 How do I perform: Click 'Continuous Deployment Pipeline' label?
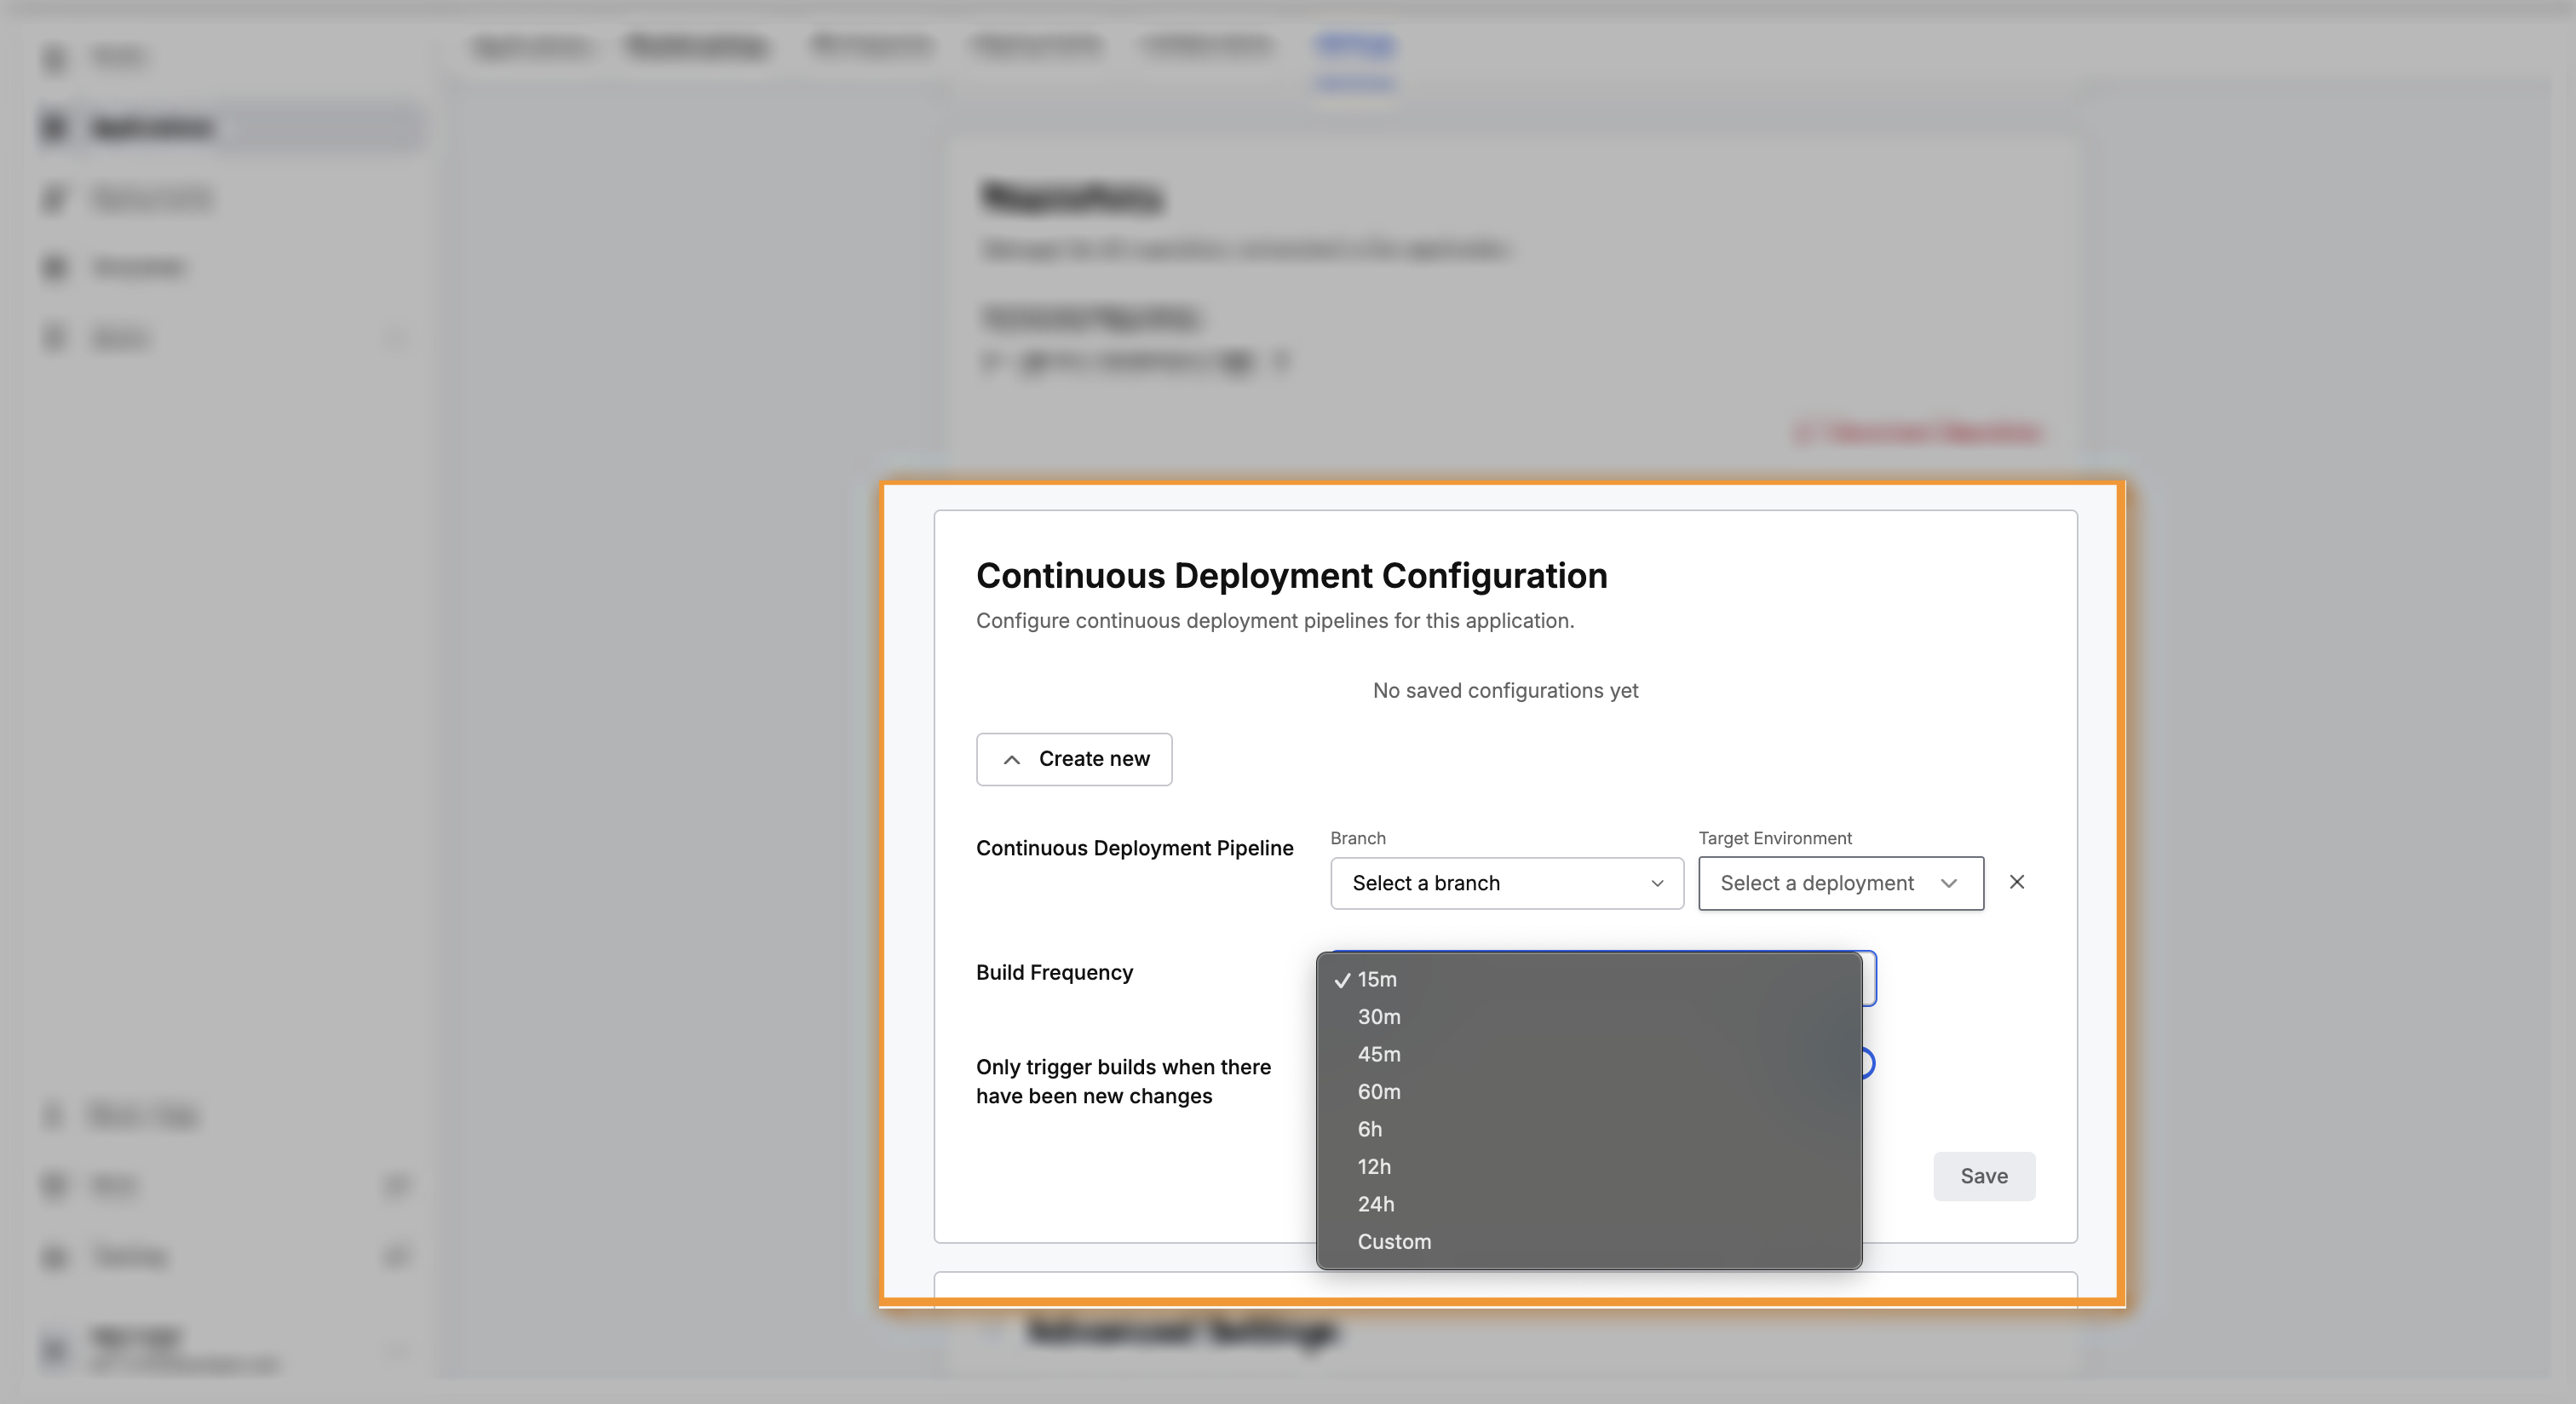click(1134, 848)
